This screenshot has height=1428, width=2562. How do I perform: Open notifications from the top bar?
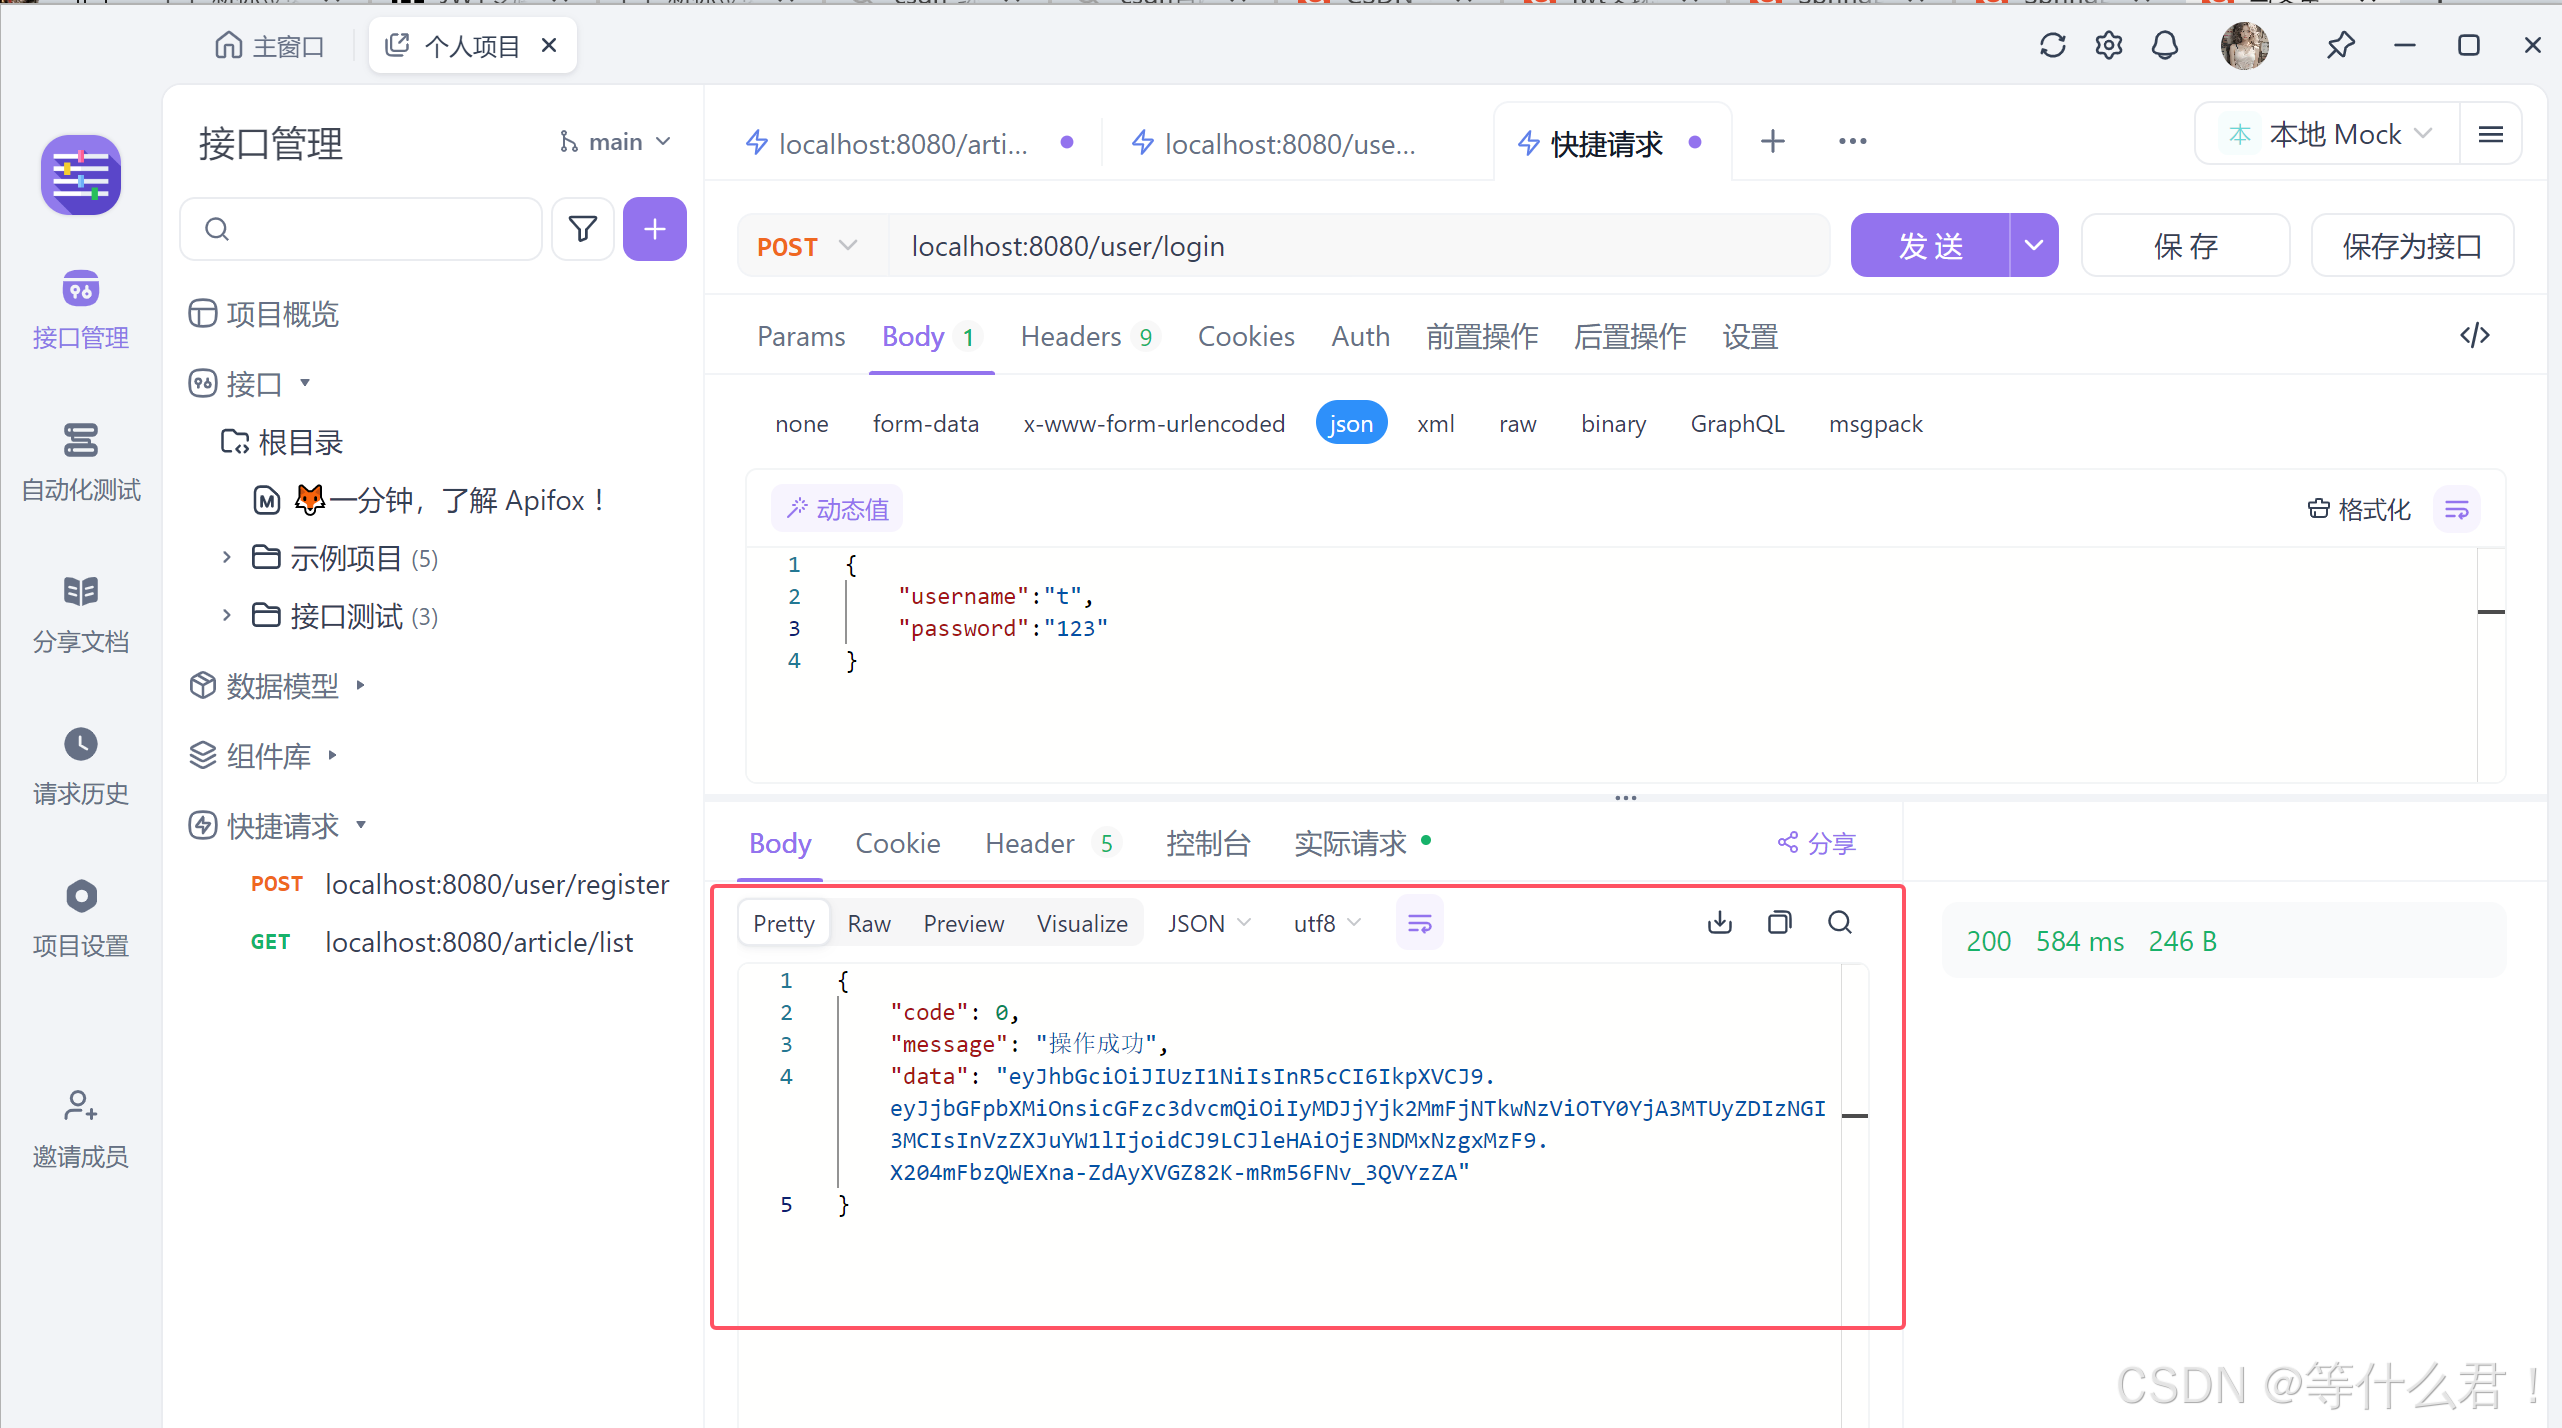2164,45
